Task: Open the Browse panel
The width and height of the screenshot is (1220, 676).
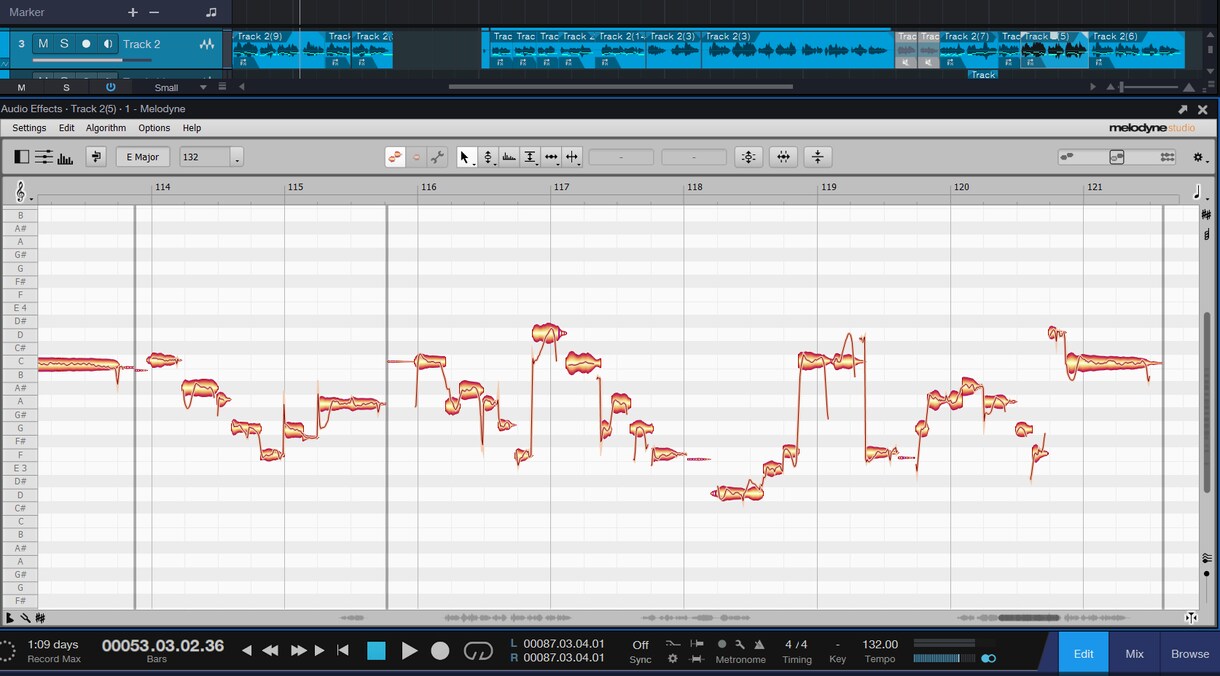Action: pyautogui.click(x=1190, y=654)
